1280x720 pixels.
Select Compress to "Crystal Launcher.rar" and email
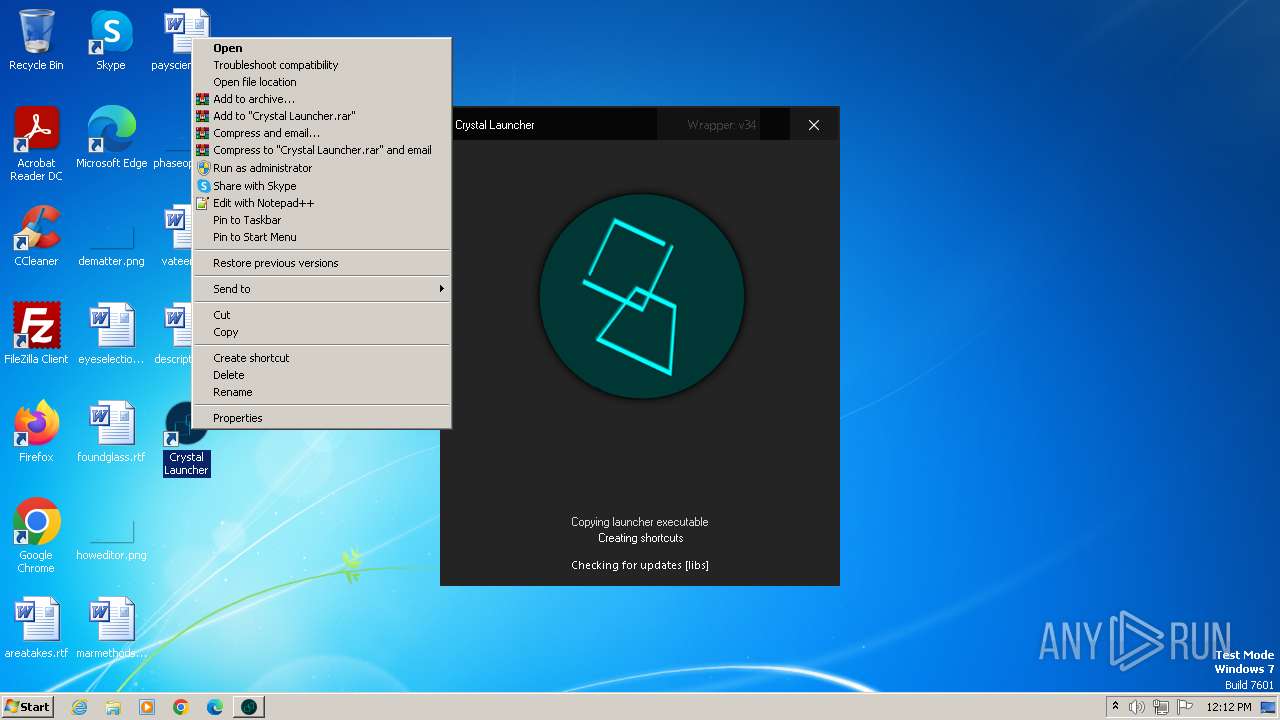tap(322, 150)
